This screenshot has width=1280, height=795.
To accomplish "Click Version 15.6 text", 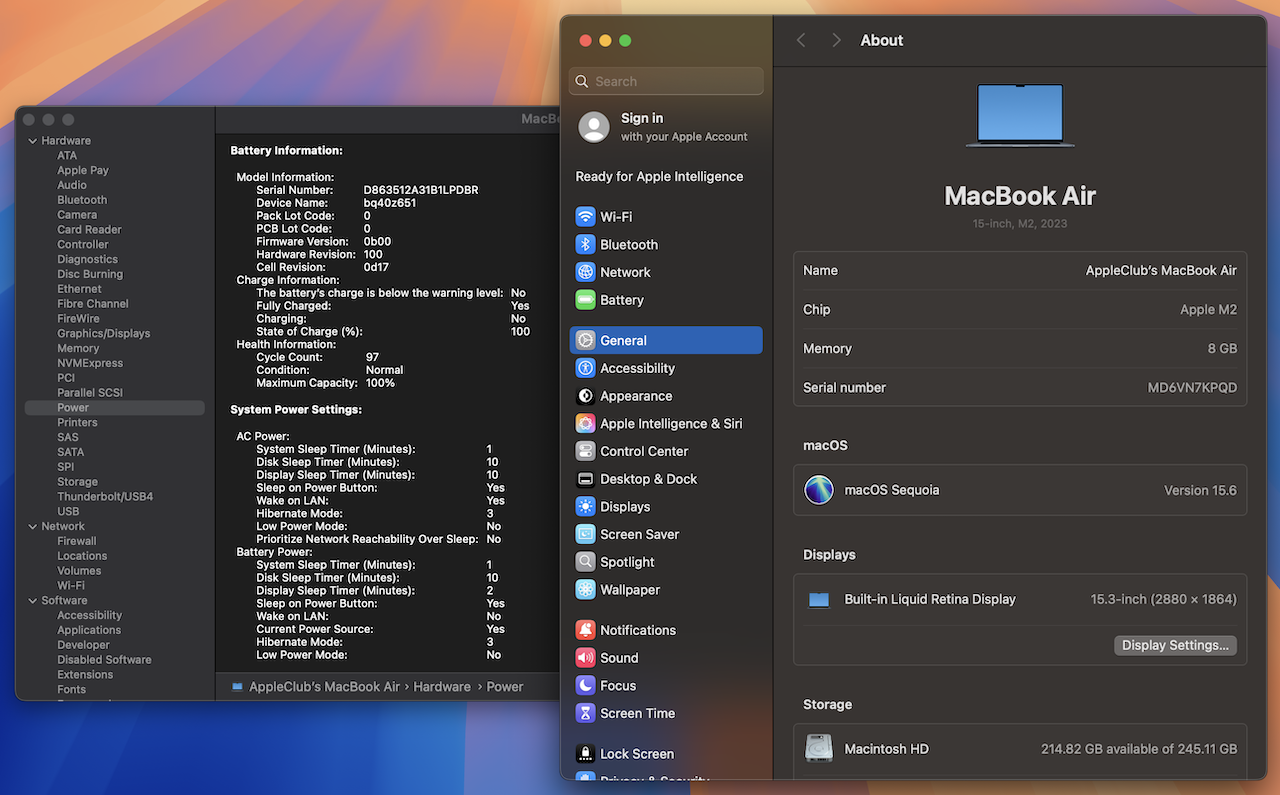I will point(1200,491).
